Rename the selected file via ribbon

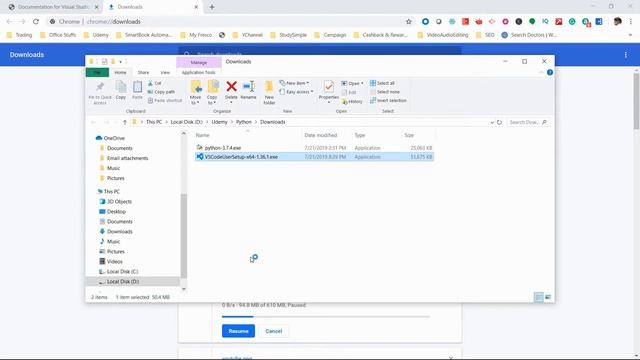click(248, 90)
